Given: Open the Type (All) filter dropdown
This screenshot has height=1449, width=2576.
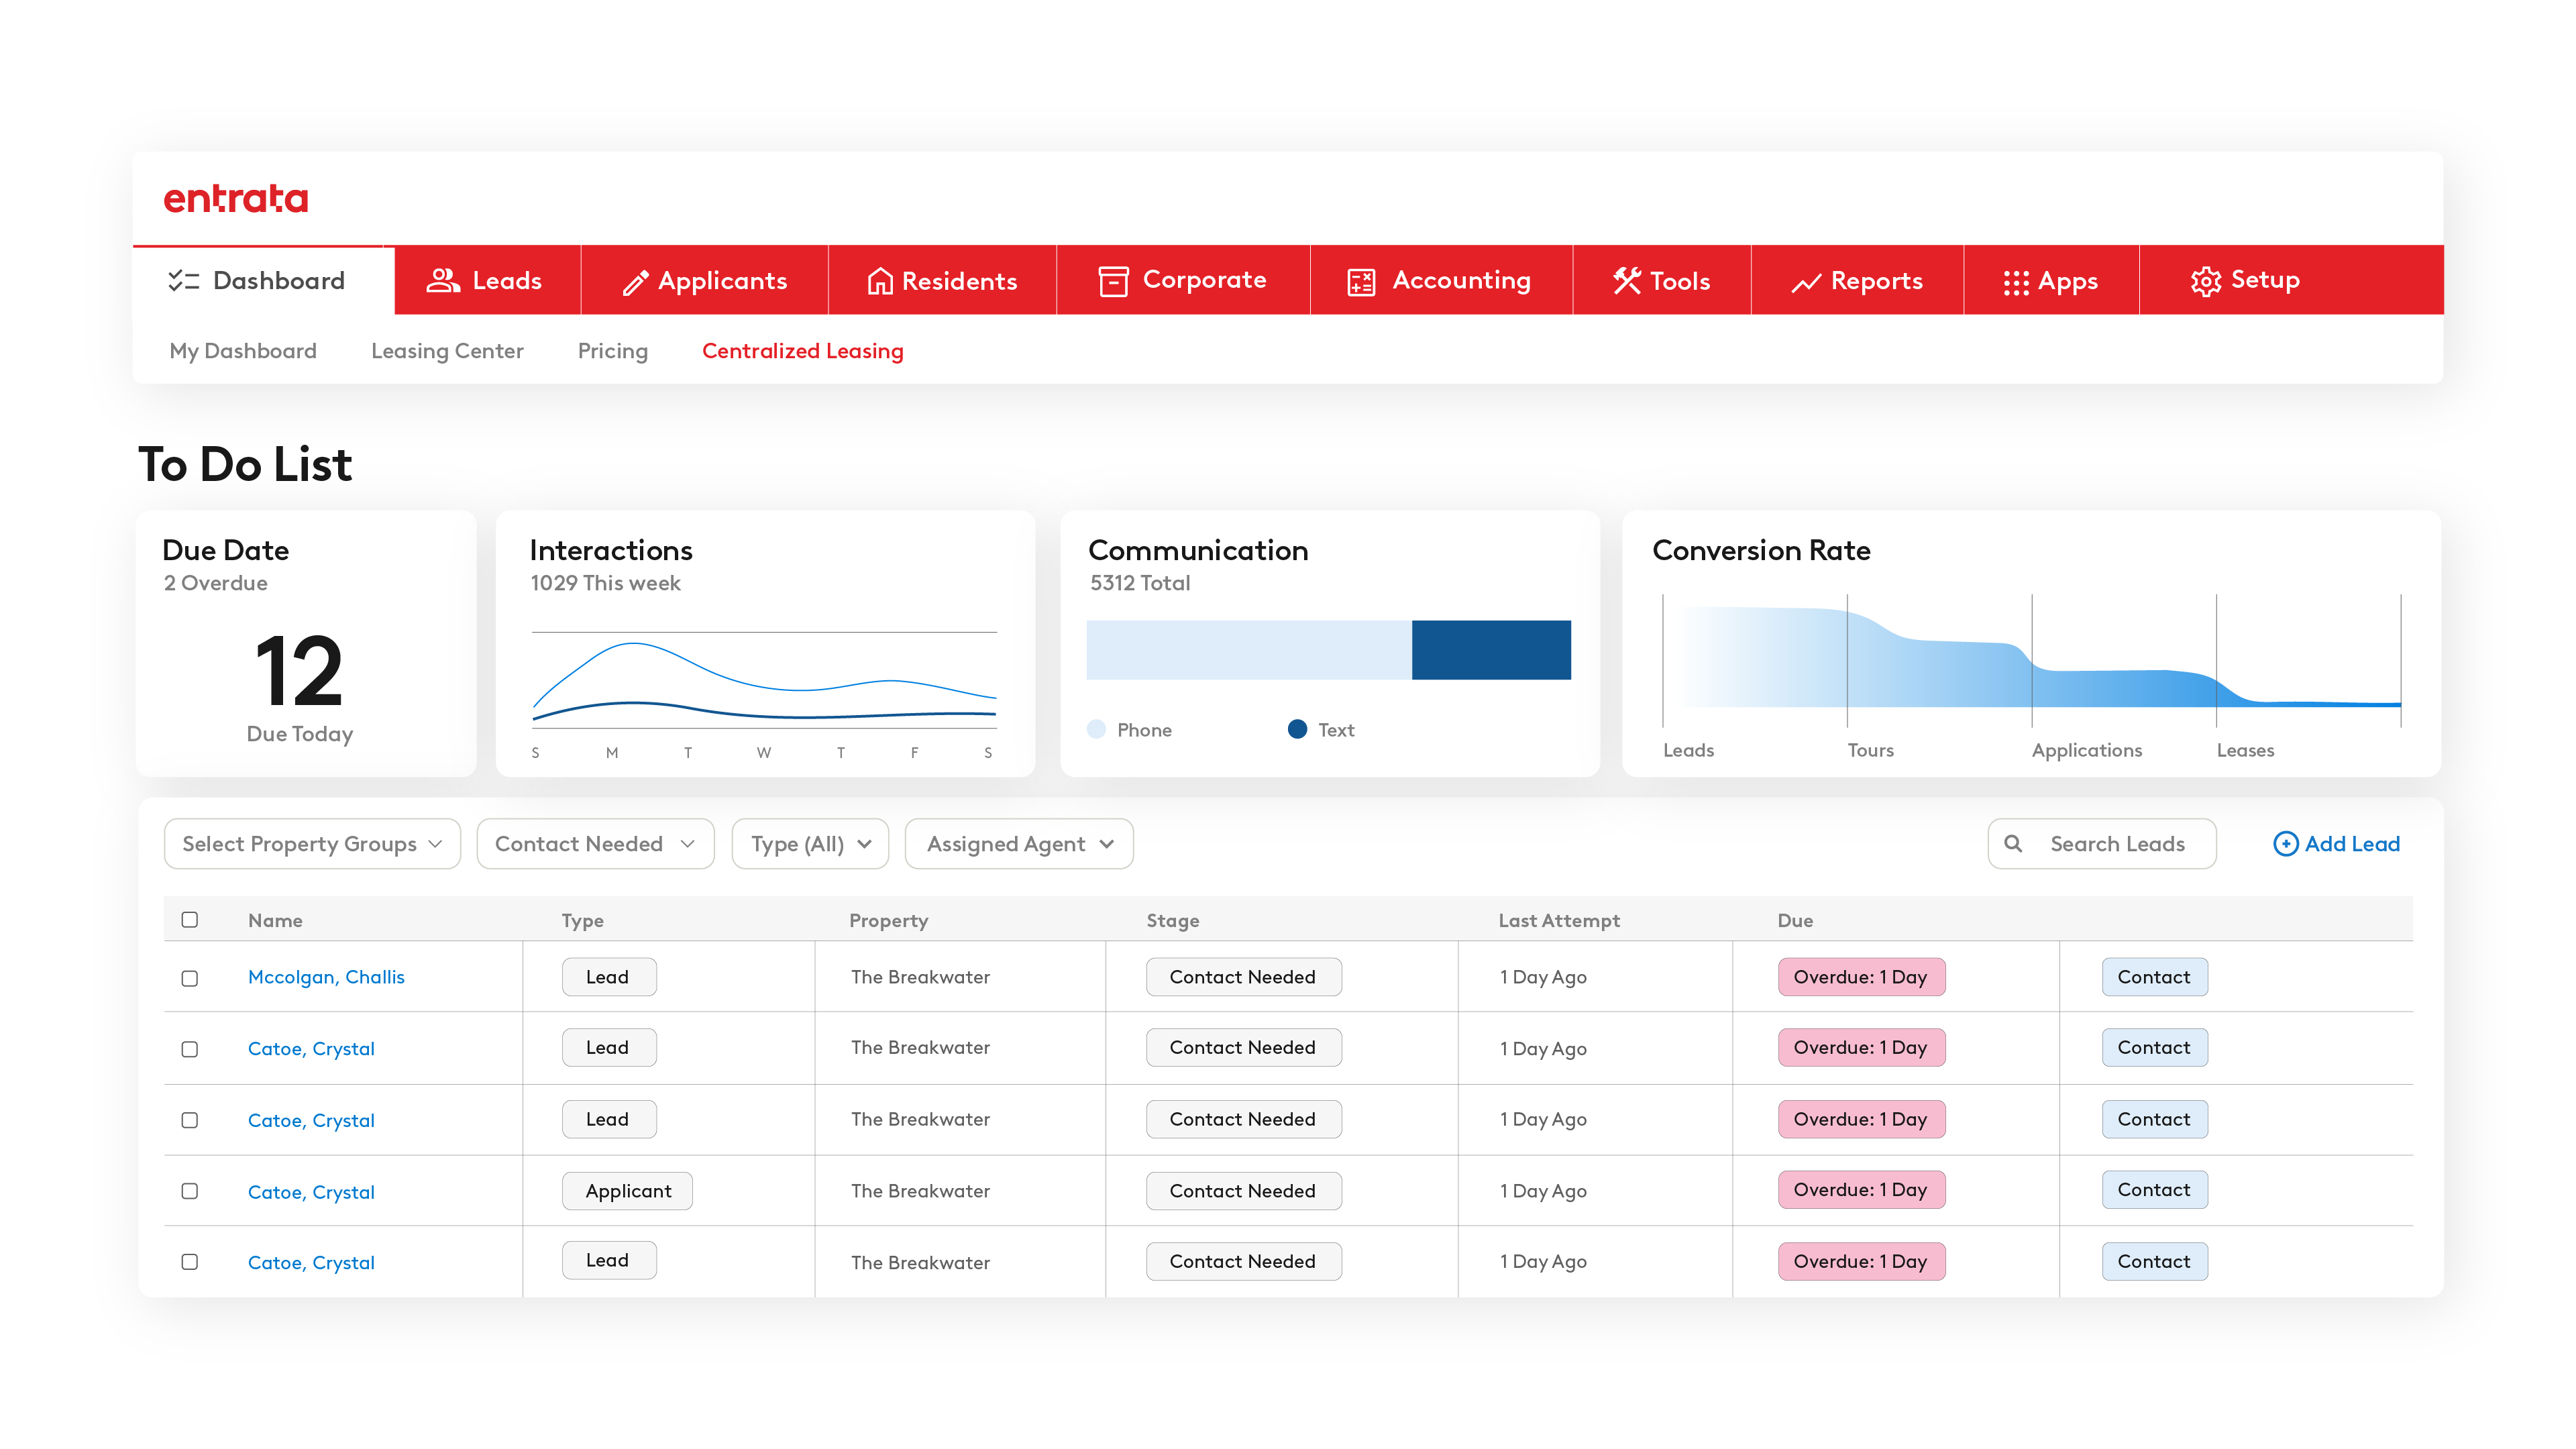Looking at the screenshot, I should pyautogui.click(x=810, y=843).
